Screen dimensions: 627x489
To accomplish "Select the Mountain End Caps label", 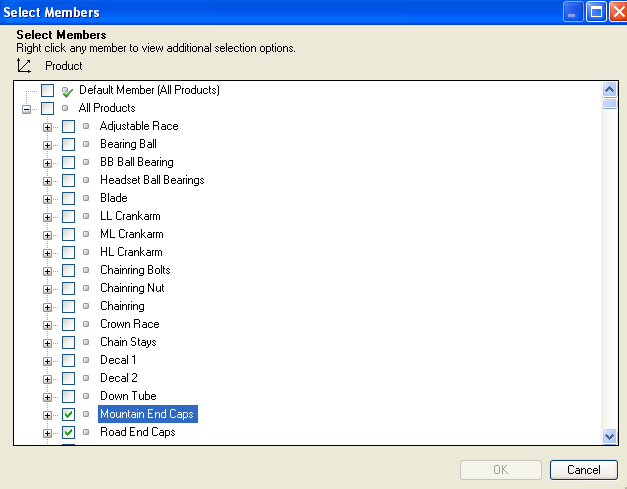I will click(147, 414).
